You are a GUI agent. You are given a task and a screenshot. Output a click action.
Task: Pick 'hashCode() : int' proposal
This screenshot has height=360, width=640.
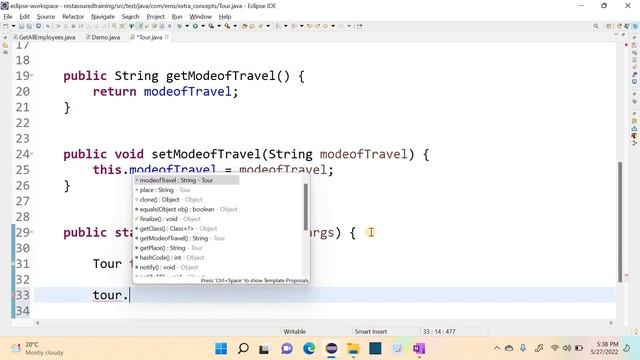[169, 258]
